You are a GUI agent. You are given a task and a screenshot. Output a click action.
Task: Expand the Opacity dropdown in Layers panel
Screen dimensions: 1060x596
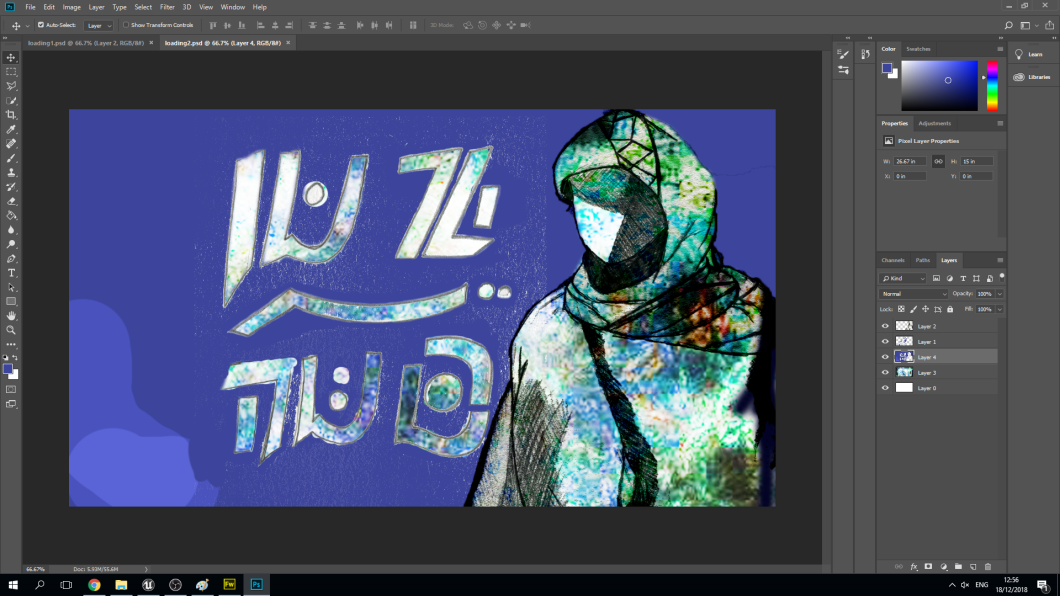click(1000, 293)
